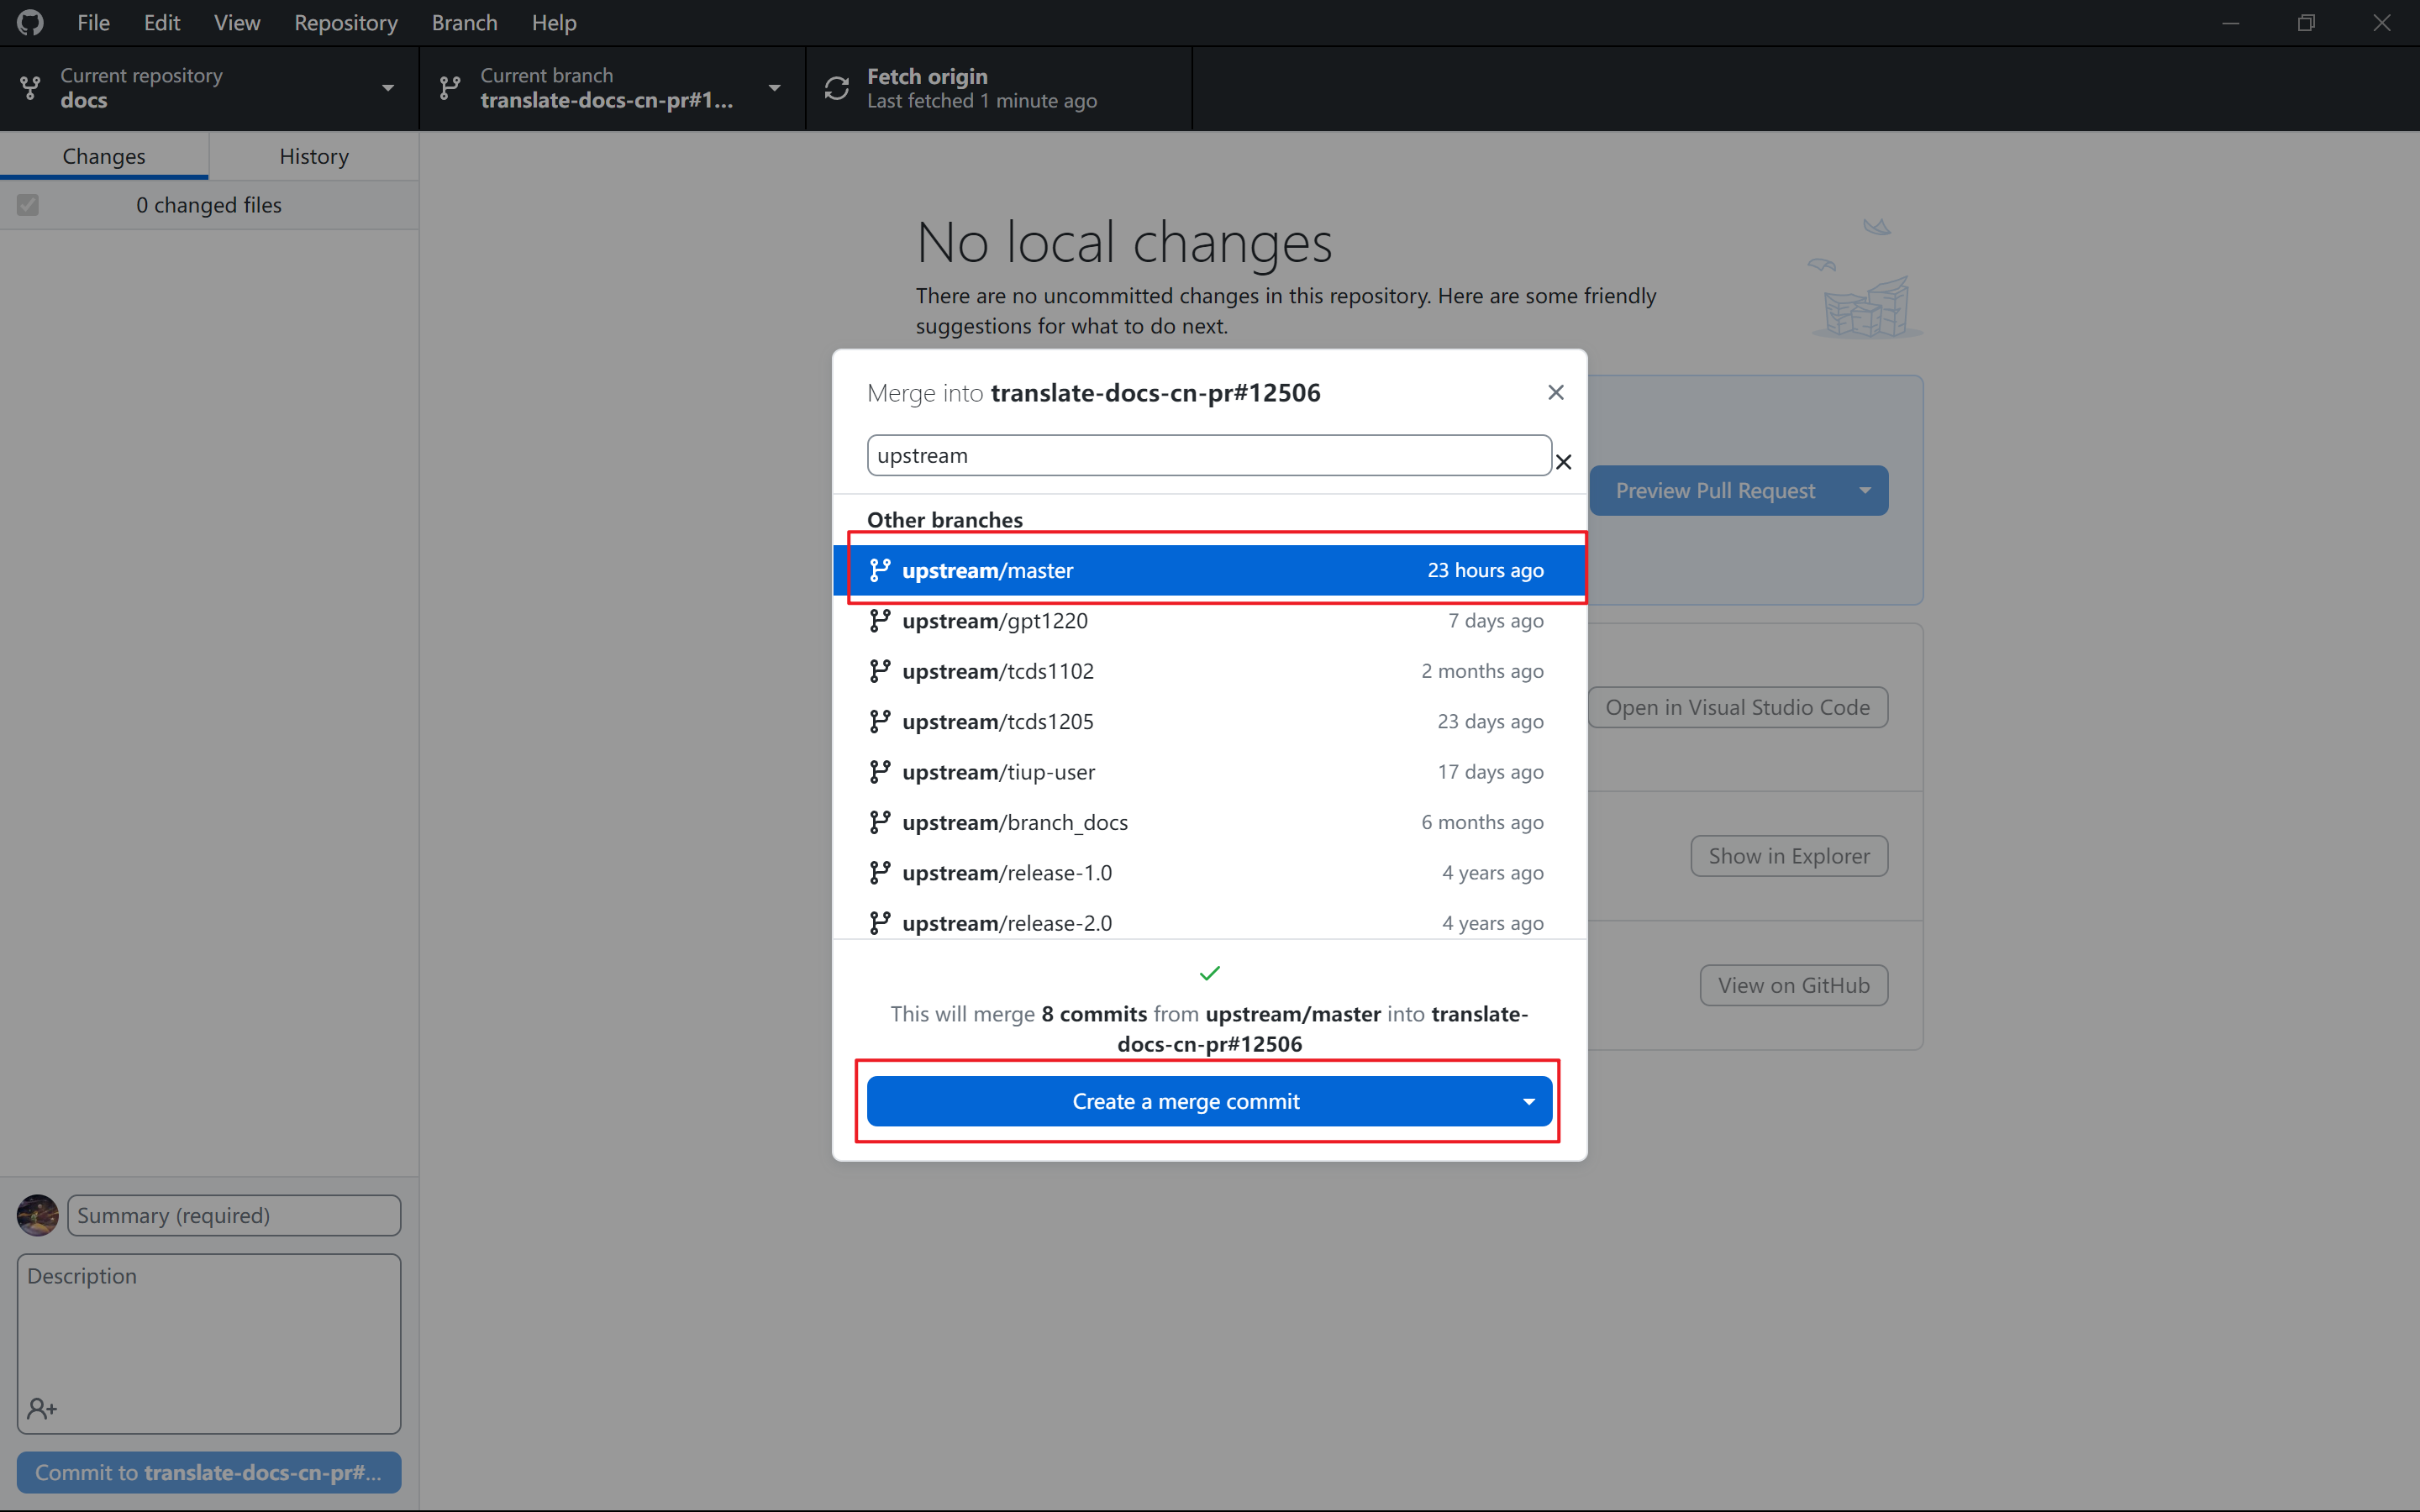Close the Merge into branch dialog
Screen dimensions: 2420x1512
pyautogui.click(x=1555, y=392)
